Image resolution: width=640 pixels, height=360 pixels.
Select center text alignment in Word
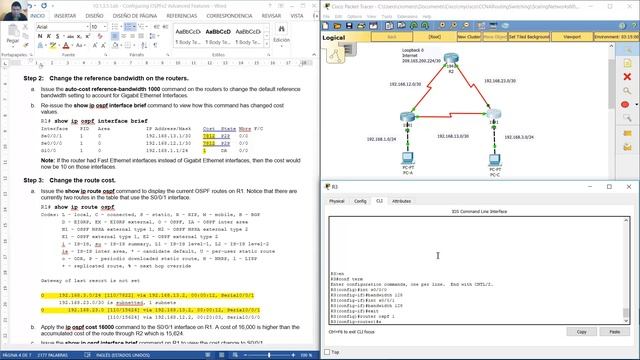coord(124,36)
